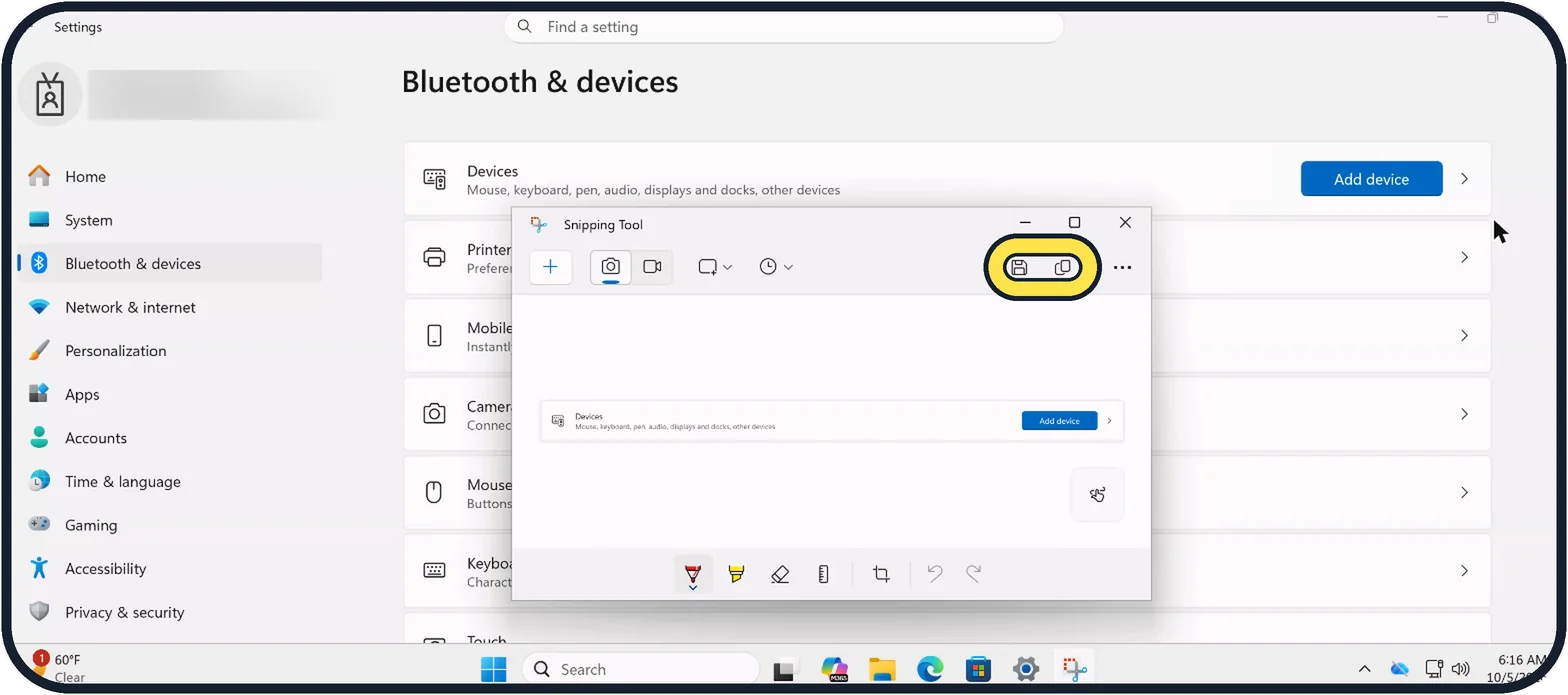The height and width of the screenshot is (695, 1568).
Task: Undo the last snip edit
Action: coord(934,574)
